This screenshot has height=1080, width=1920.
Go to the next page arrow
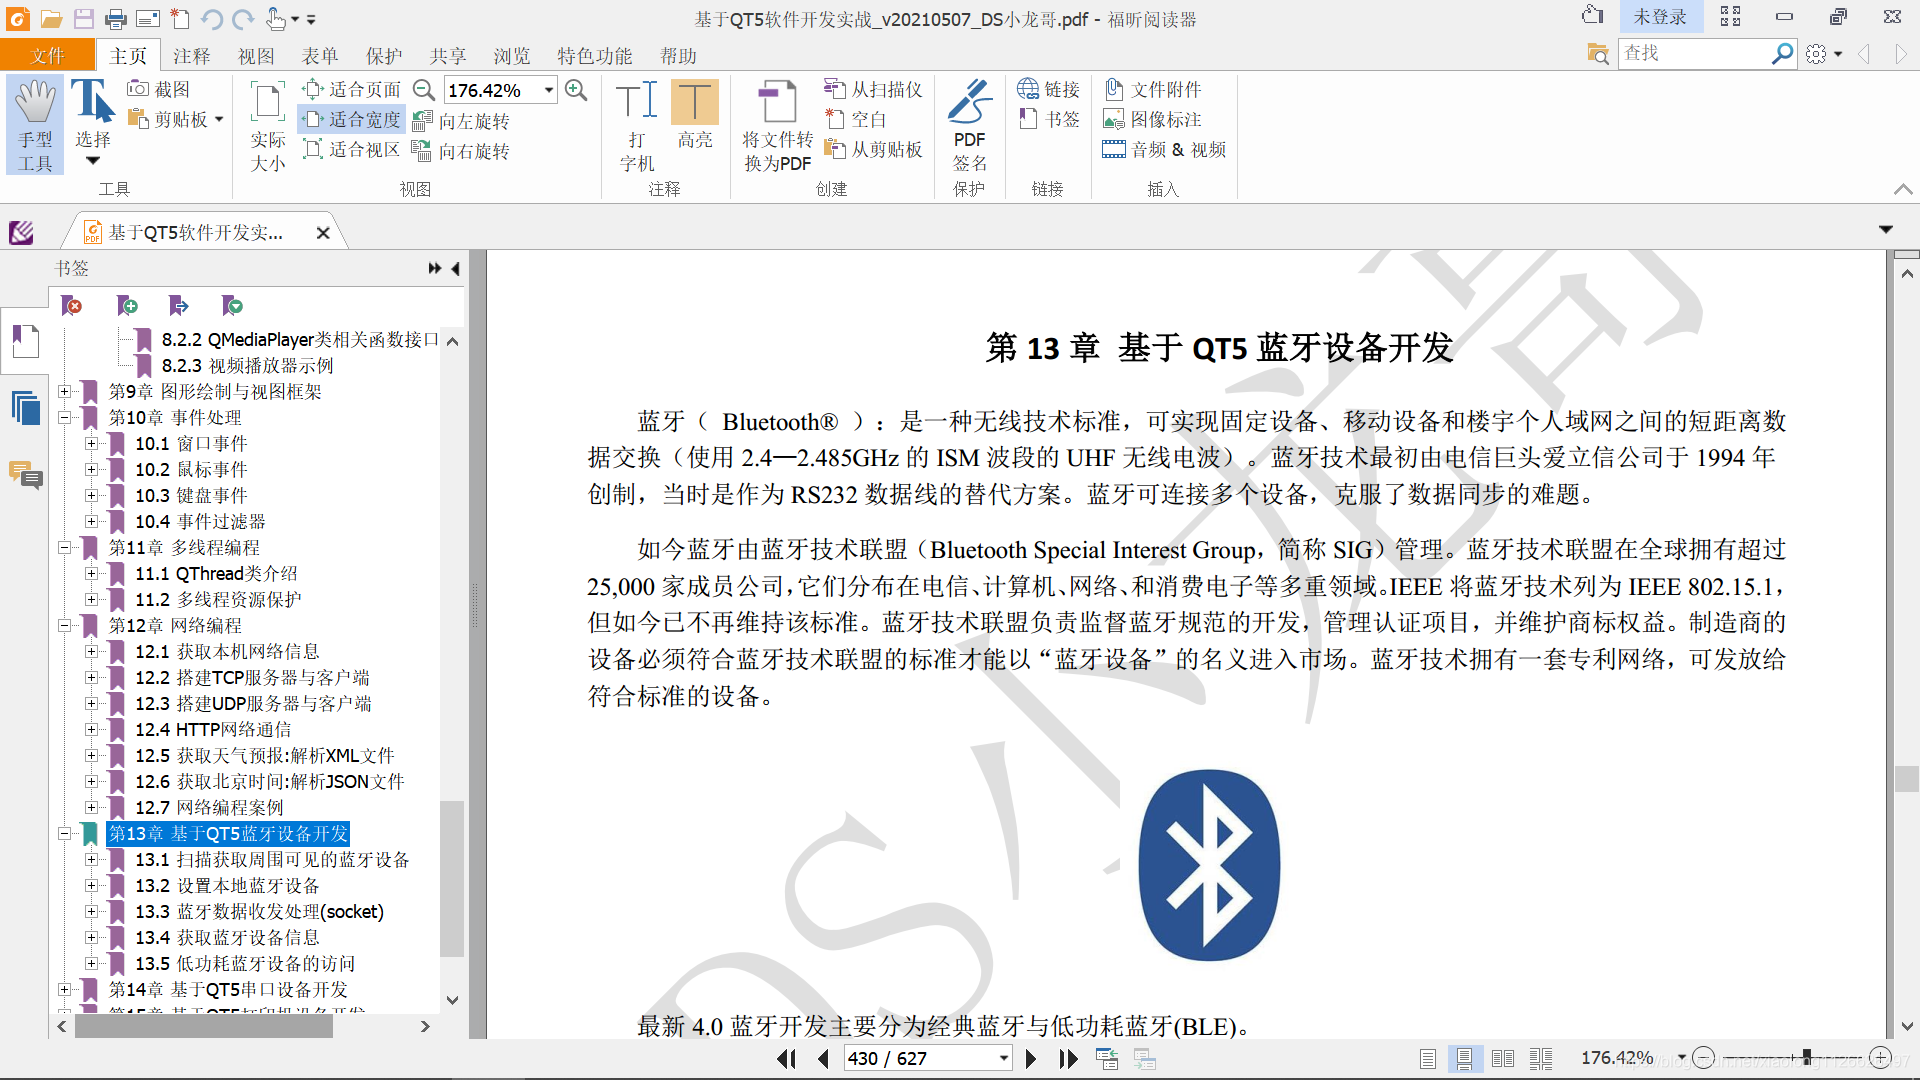coord(1031,1059)
